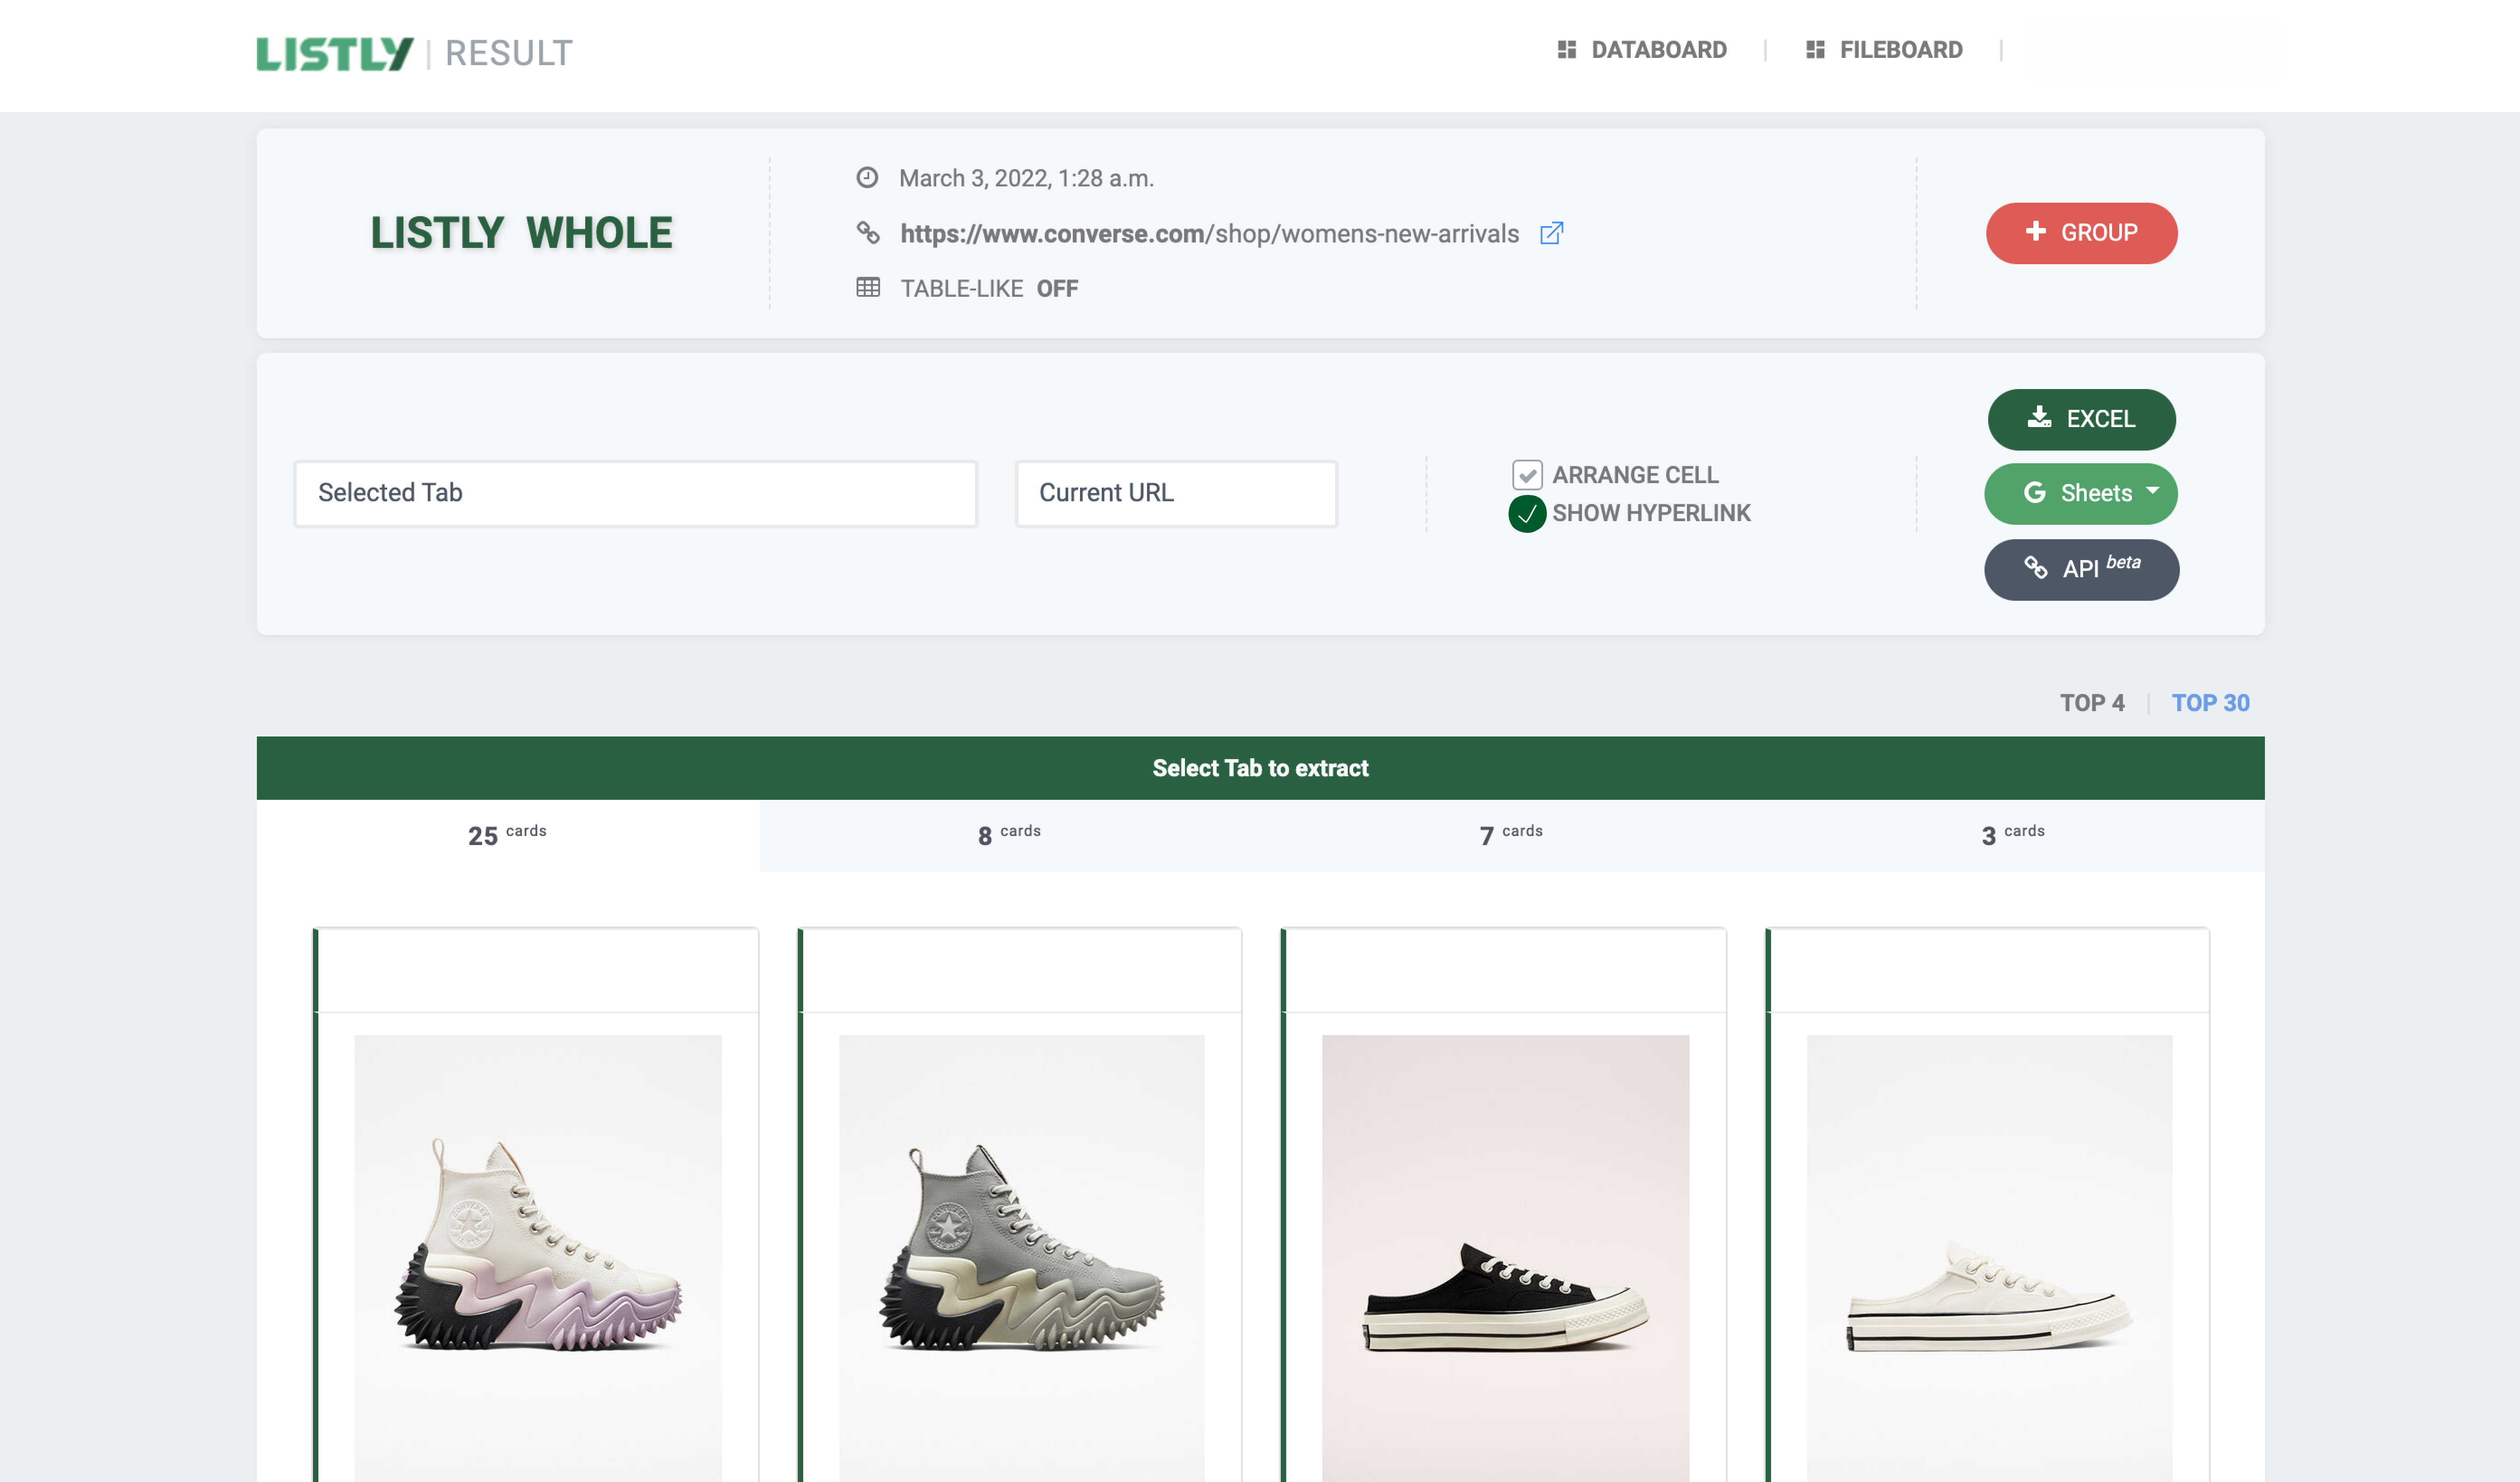Click the API beta button
Screen dimensions: 2520x1482
pos(2081,569)
